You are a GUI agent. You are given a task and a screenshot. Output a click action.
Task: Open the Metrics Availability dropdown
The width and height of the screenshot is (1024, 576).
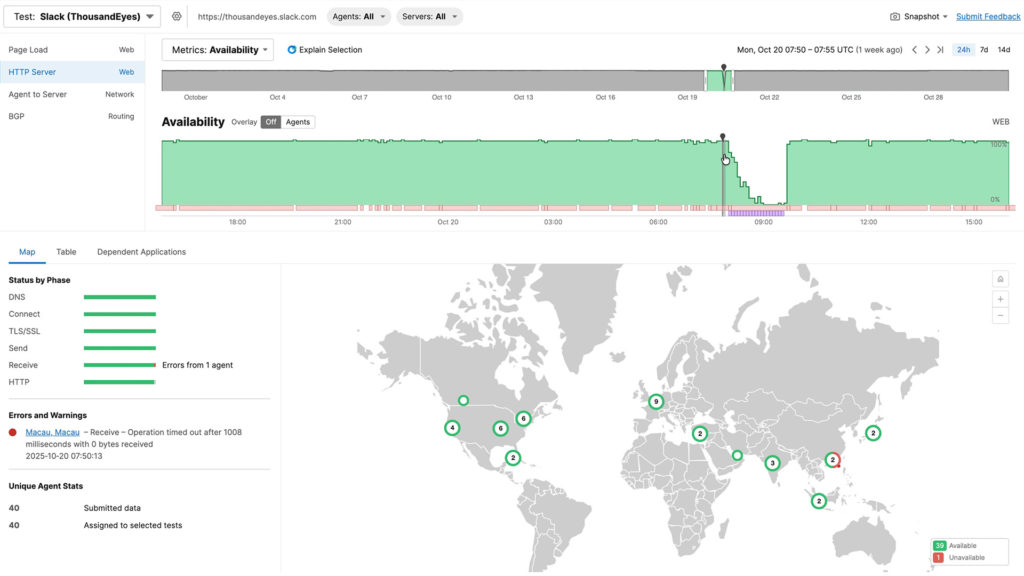(x=217, y=50)
